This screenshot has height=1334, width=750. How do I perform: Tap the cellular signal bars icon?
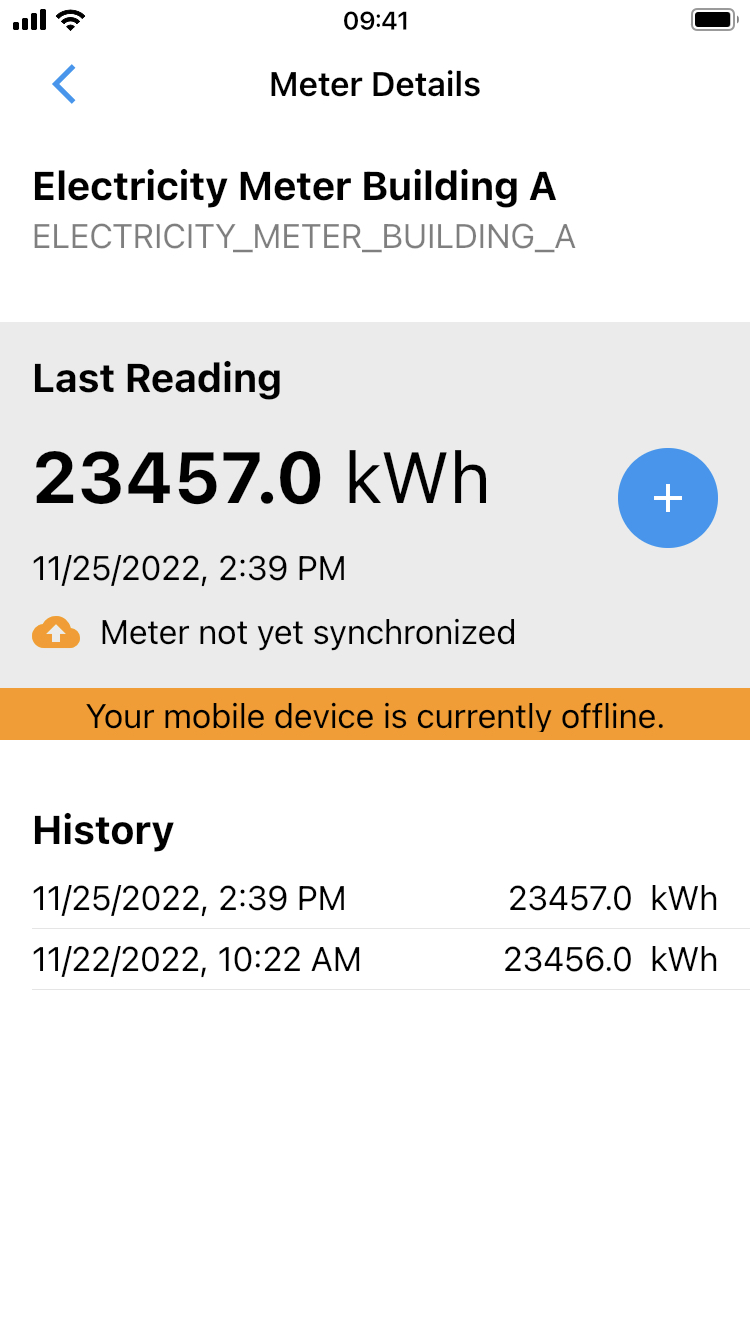pyautogui.click(x=30, y=20)
